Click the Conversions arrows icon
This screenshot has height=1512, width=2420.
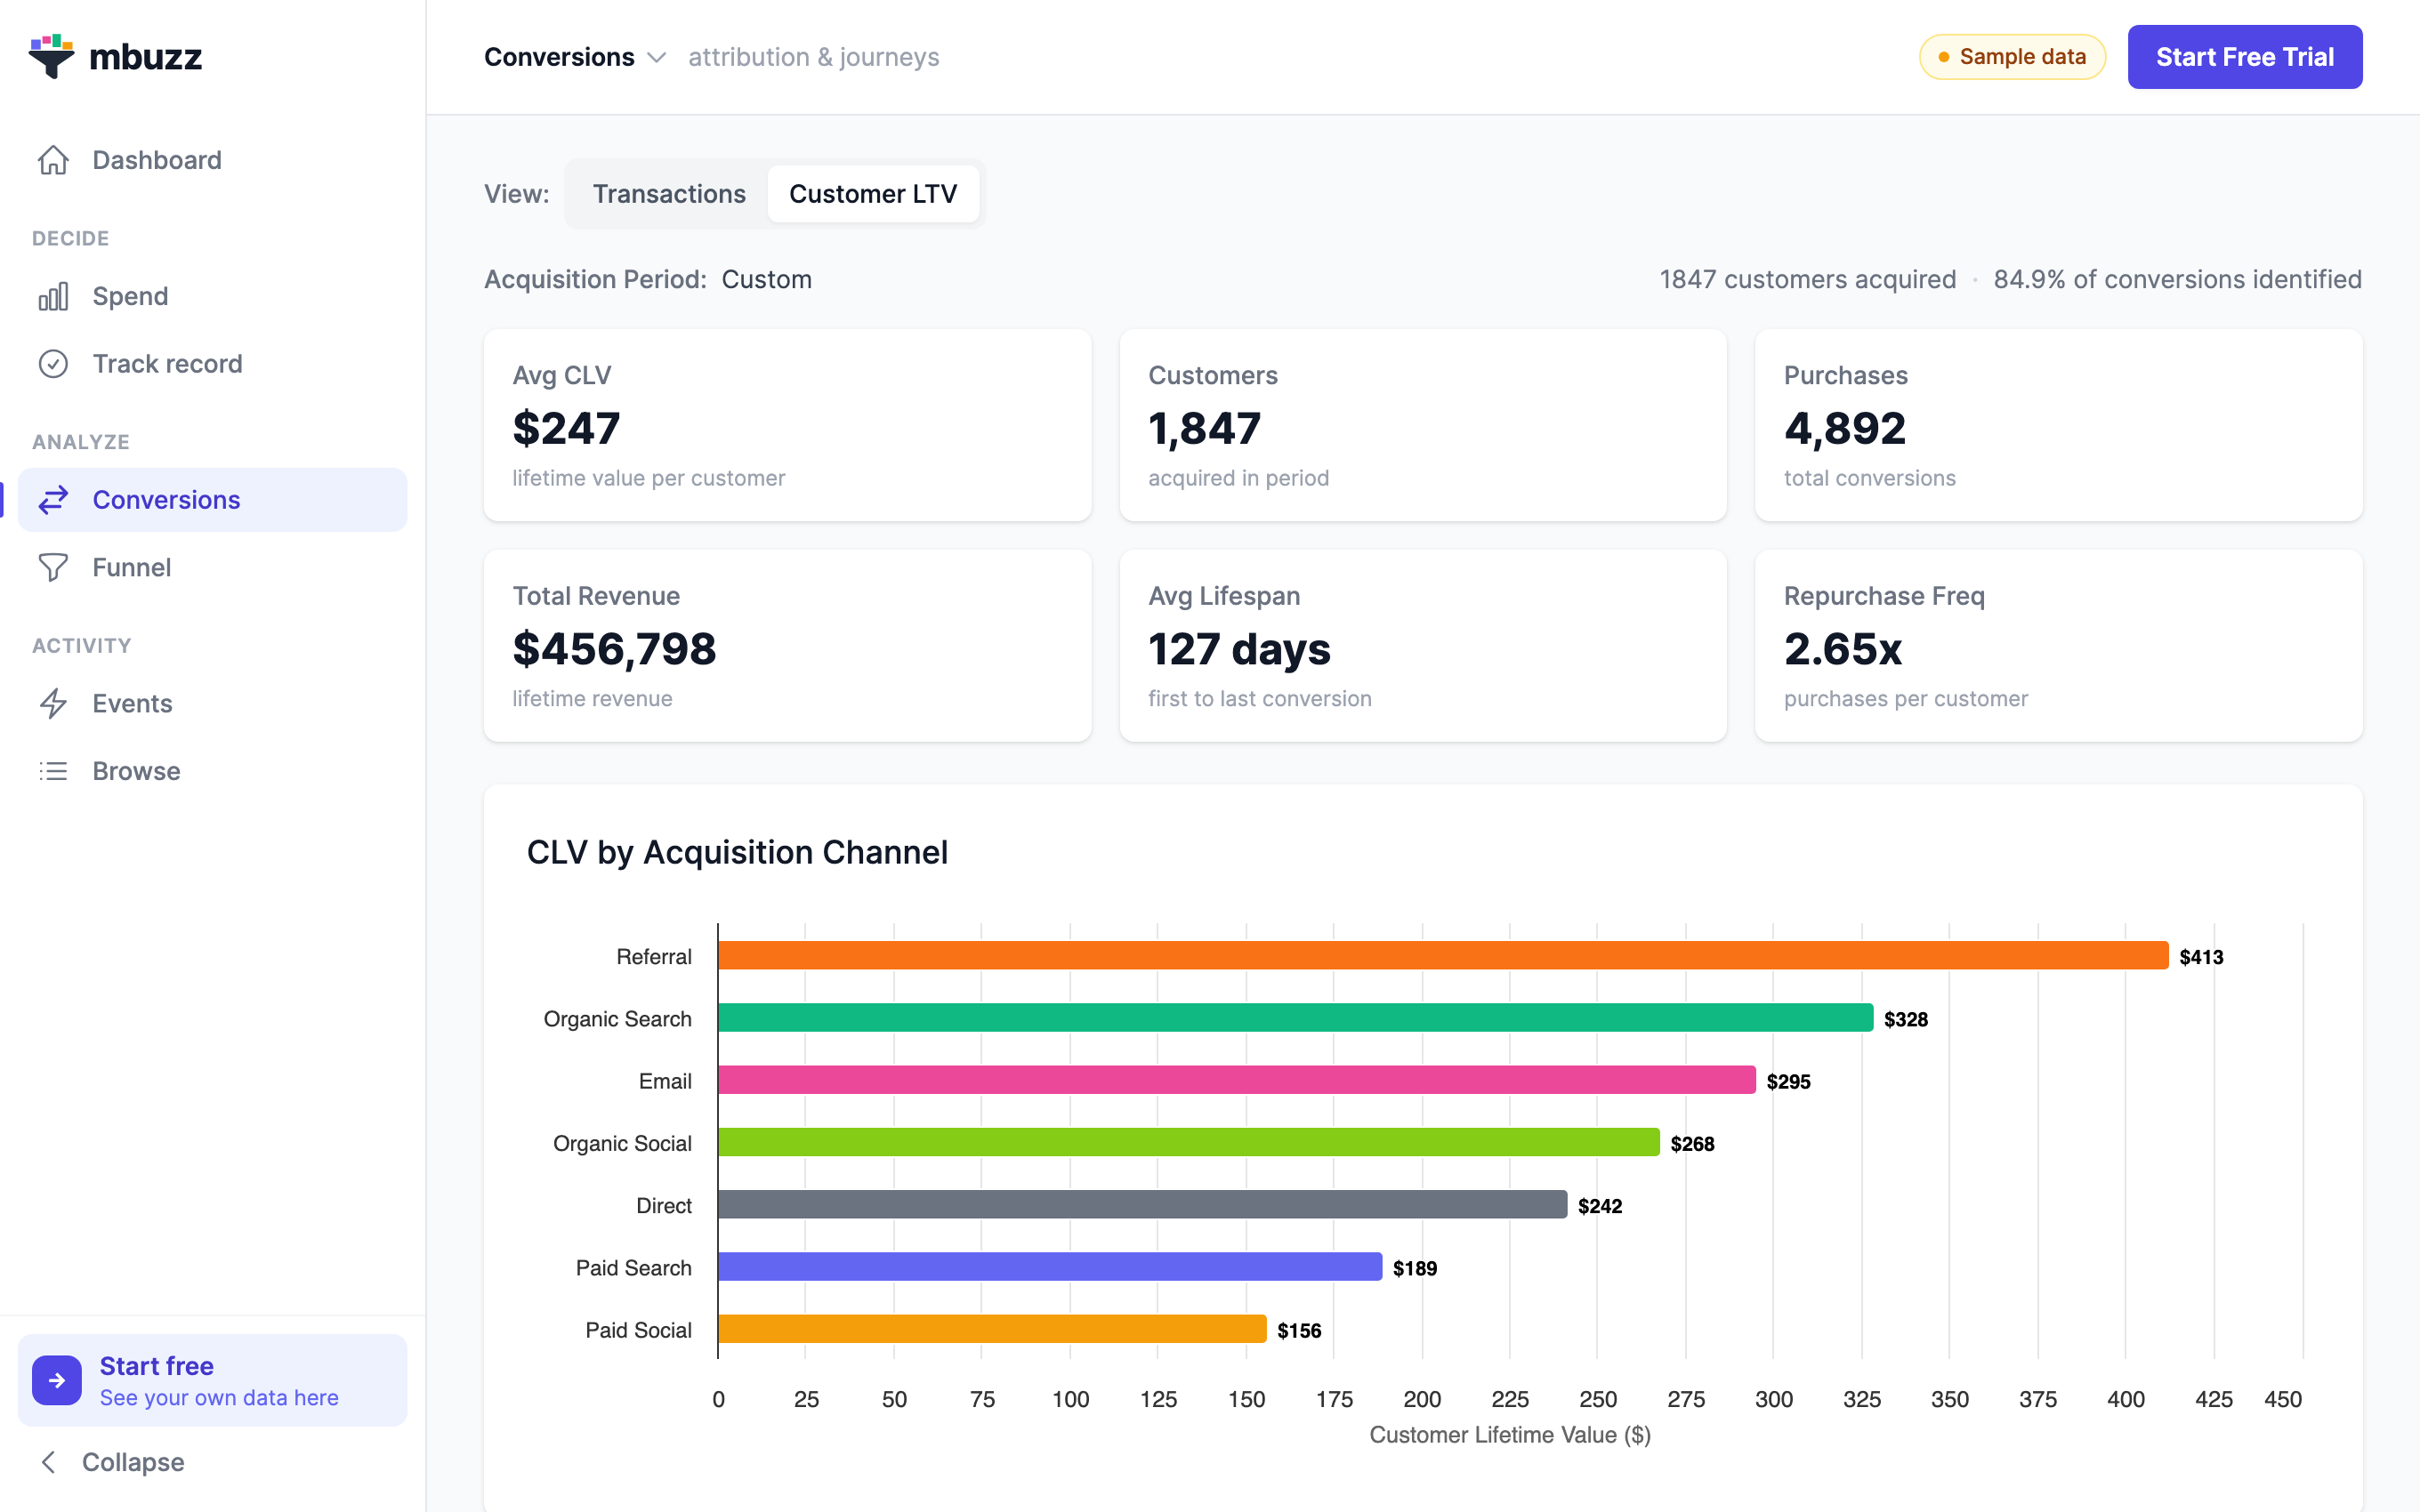coord(53,500)
